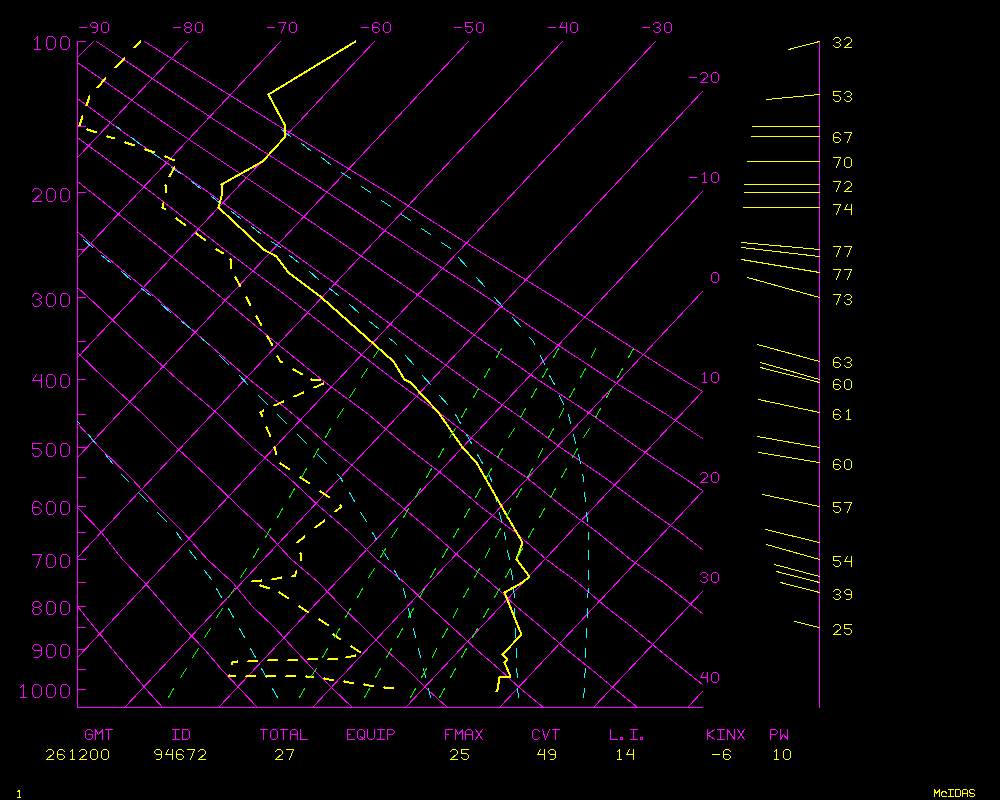Select the 500 pressure level label
This screenshot has width=1000, height=800.
point(51,451)
